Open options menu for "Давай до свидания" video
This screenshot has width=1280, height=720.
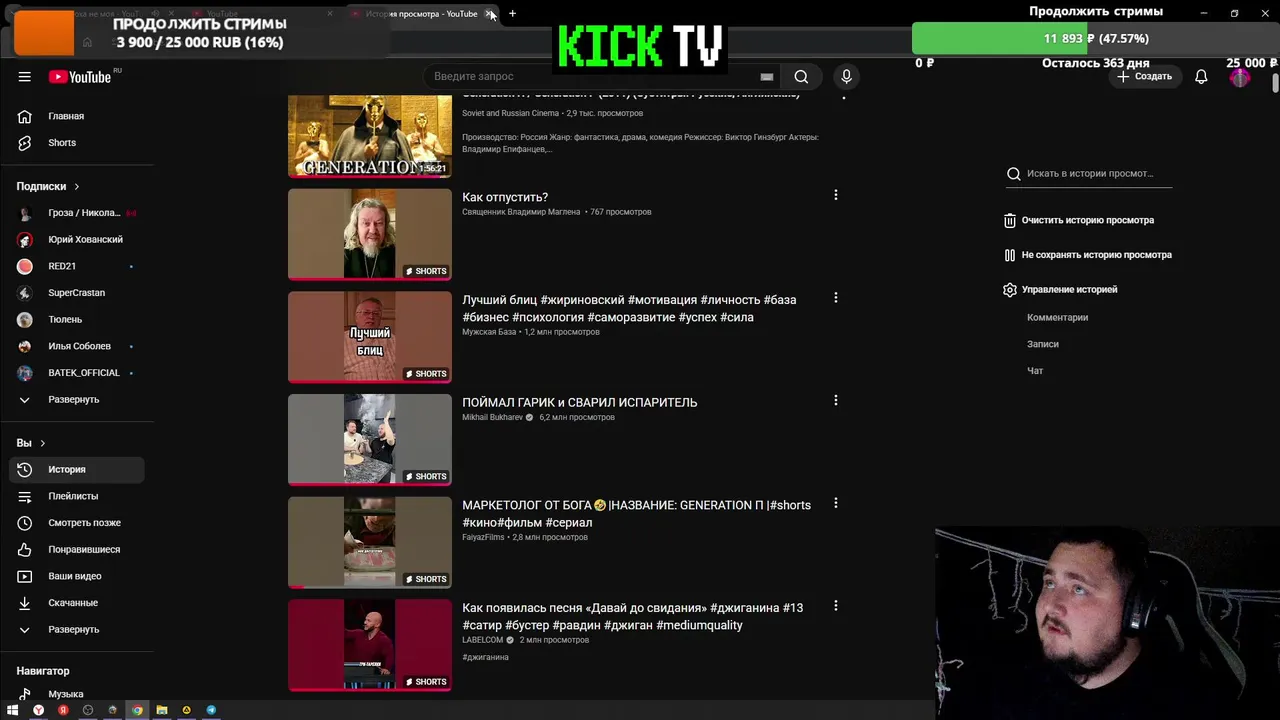[x=836, y=606]
